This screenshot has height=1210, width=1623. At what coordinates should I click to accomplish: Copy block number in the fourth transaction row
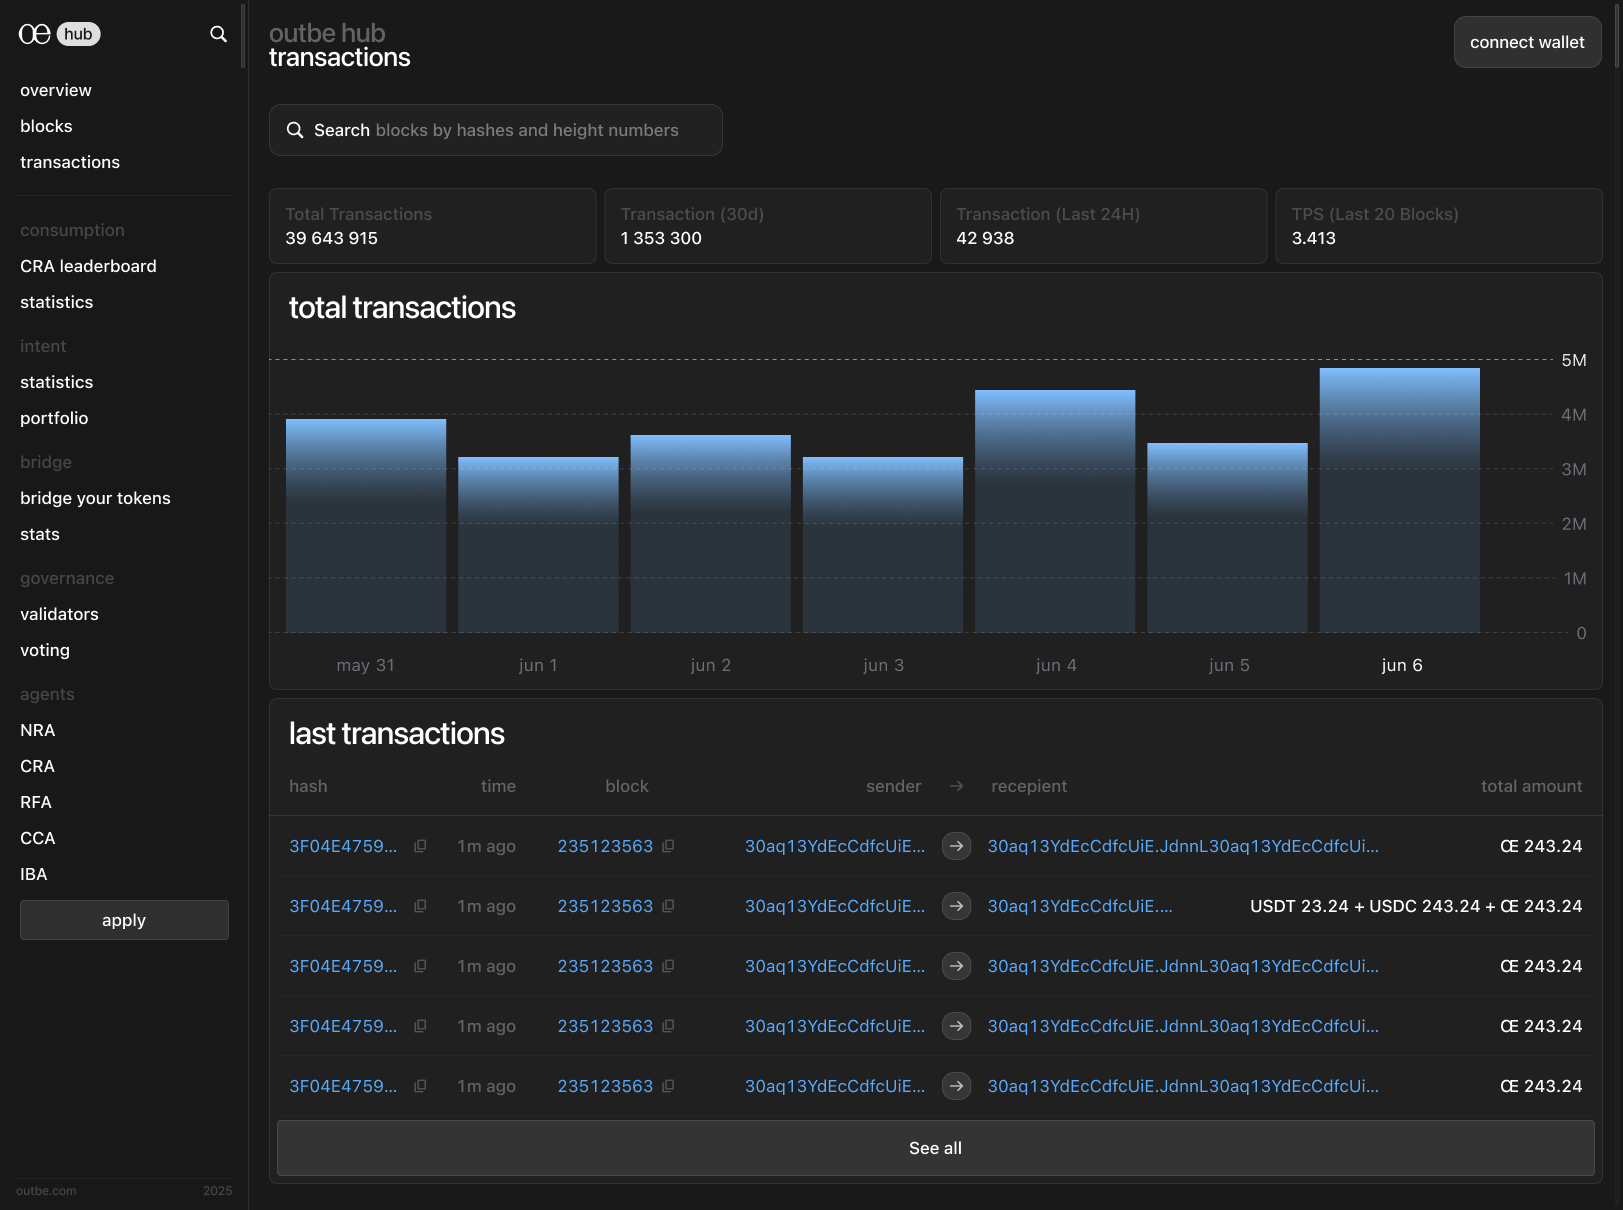668,1026
